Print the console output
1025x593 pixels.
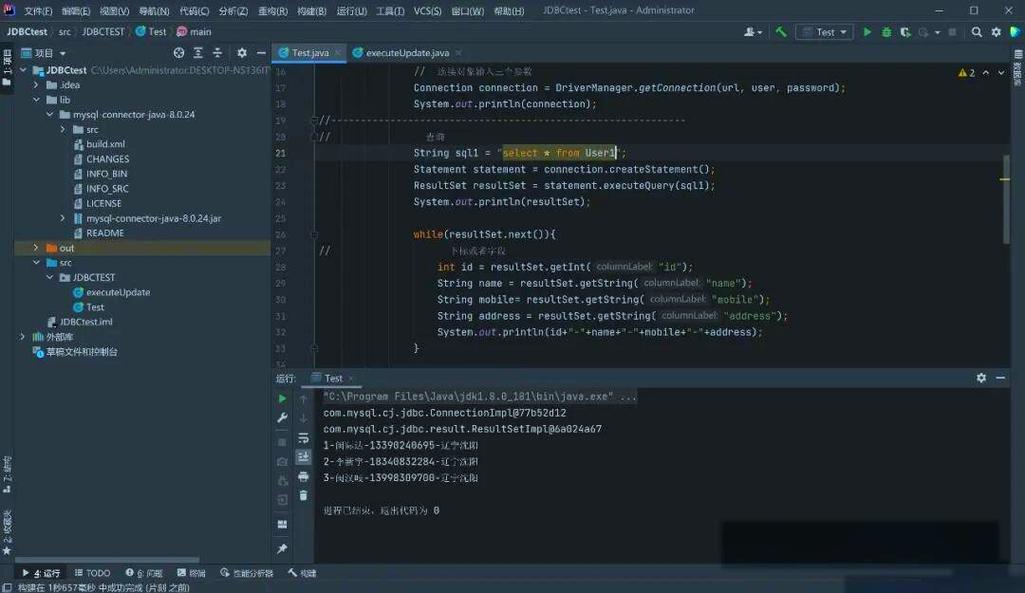303,477
